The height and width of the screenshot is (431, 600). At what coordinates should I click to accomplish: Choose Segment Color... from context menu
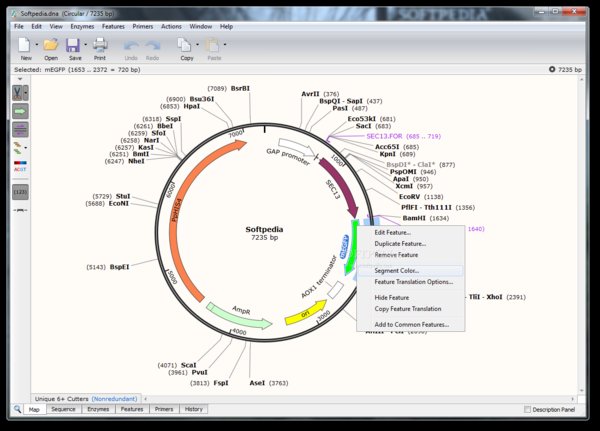pyautogui.click(x=397, y=270)
